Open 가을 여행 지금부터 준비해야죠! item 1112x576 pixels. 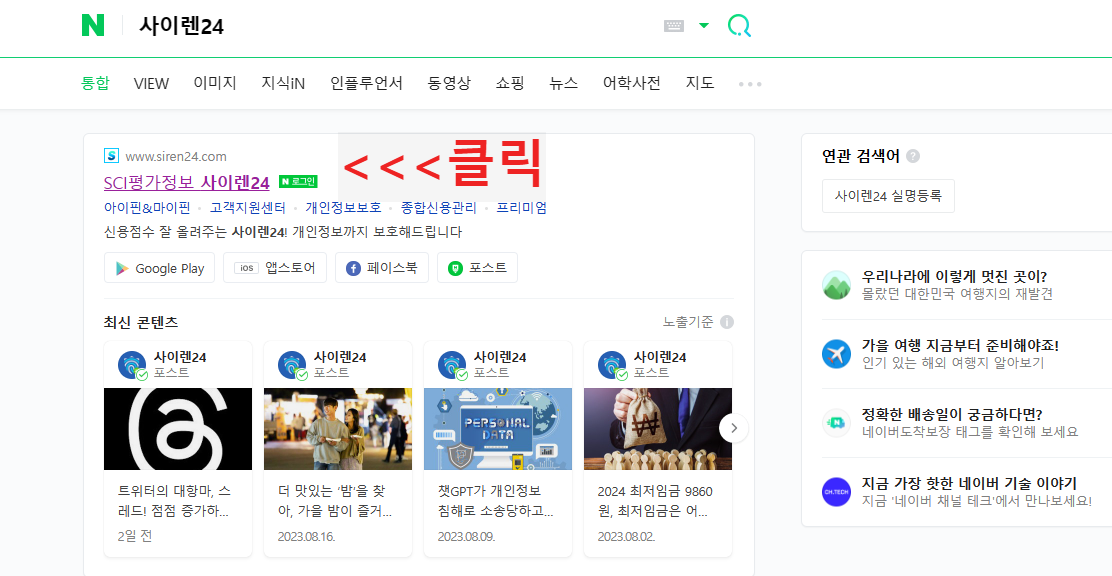(x=960, y=345)
